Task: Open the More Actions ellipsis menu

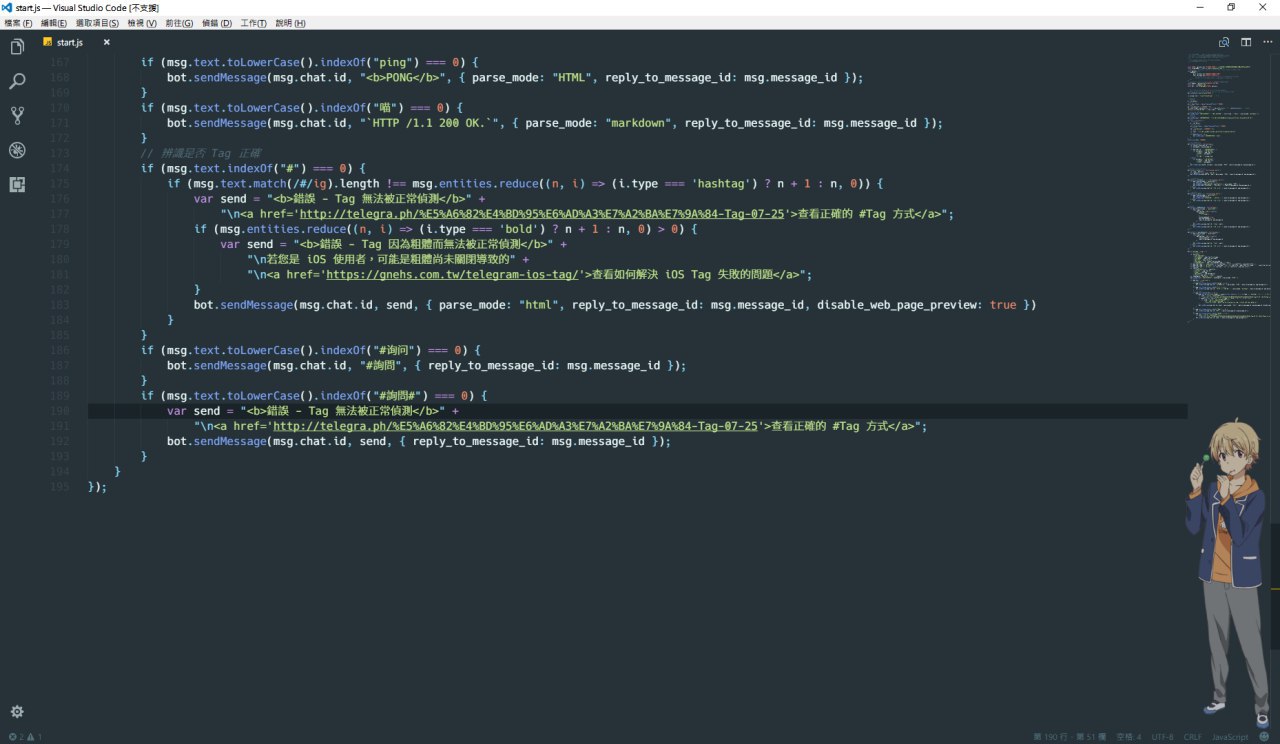Action: pyautogui.click(x=1267, y=42)
